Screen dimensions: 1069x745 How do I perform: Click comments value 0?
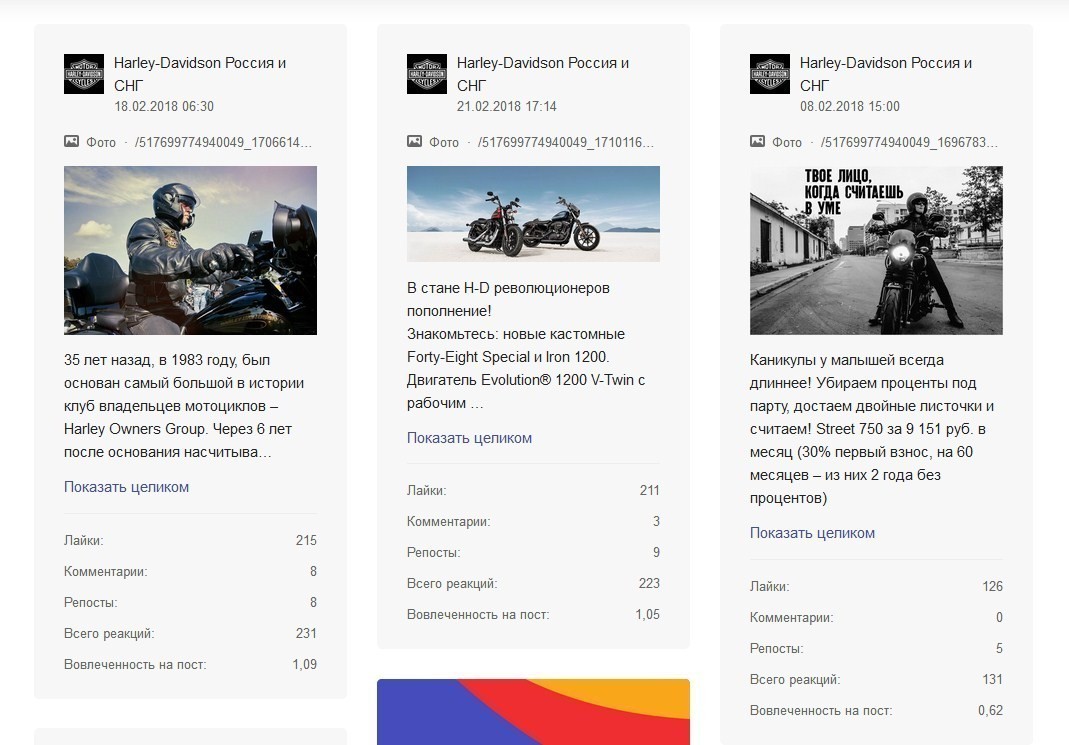click(x=999, y=618)
